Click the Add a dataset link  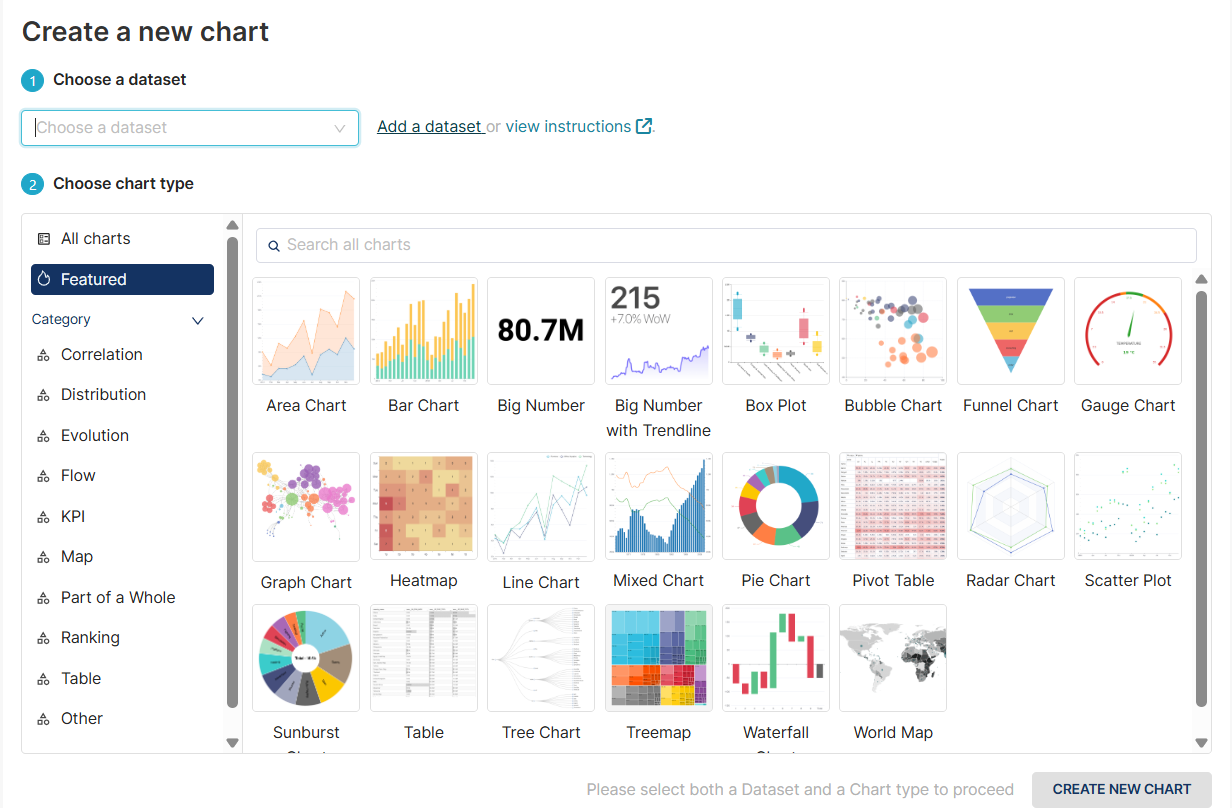coord(429,127)
